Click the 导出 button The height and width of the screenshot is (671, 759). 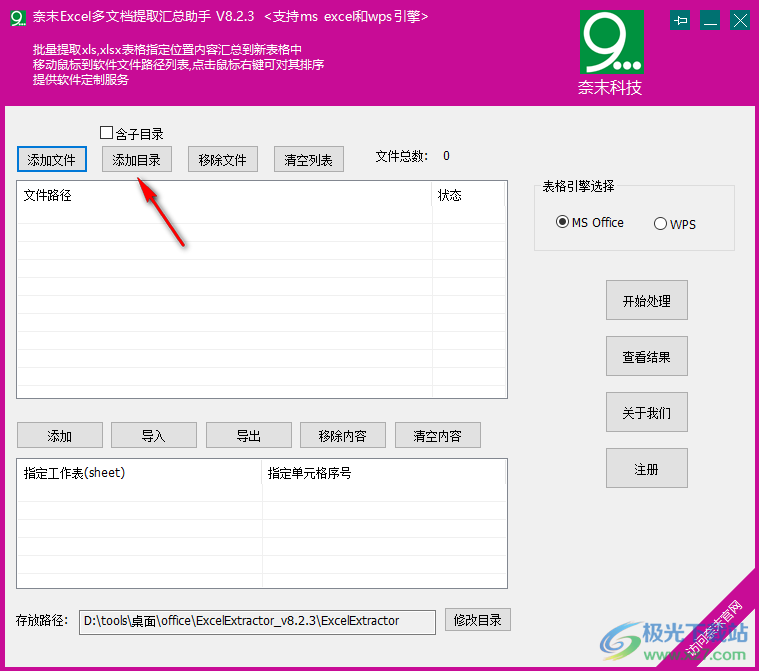point(249,435)
